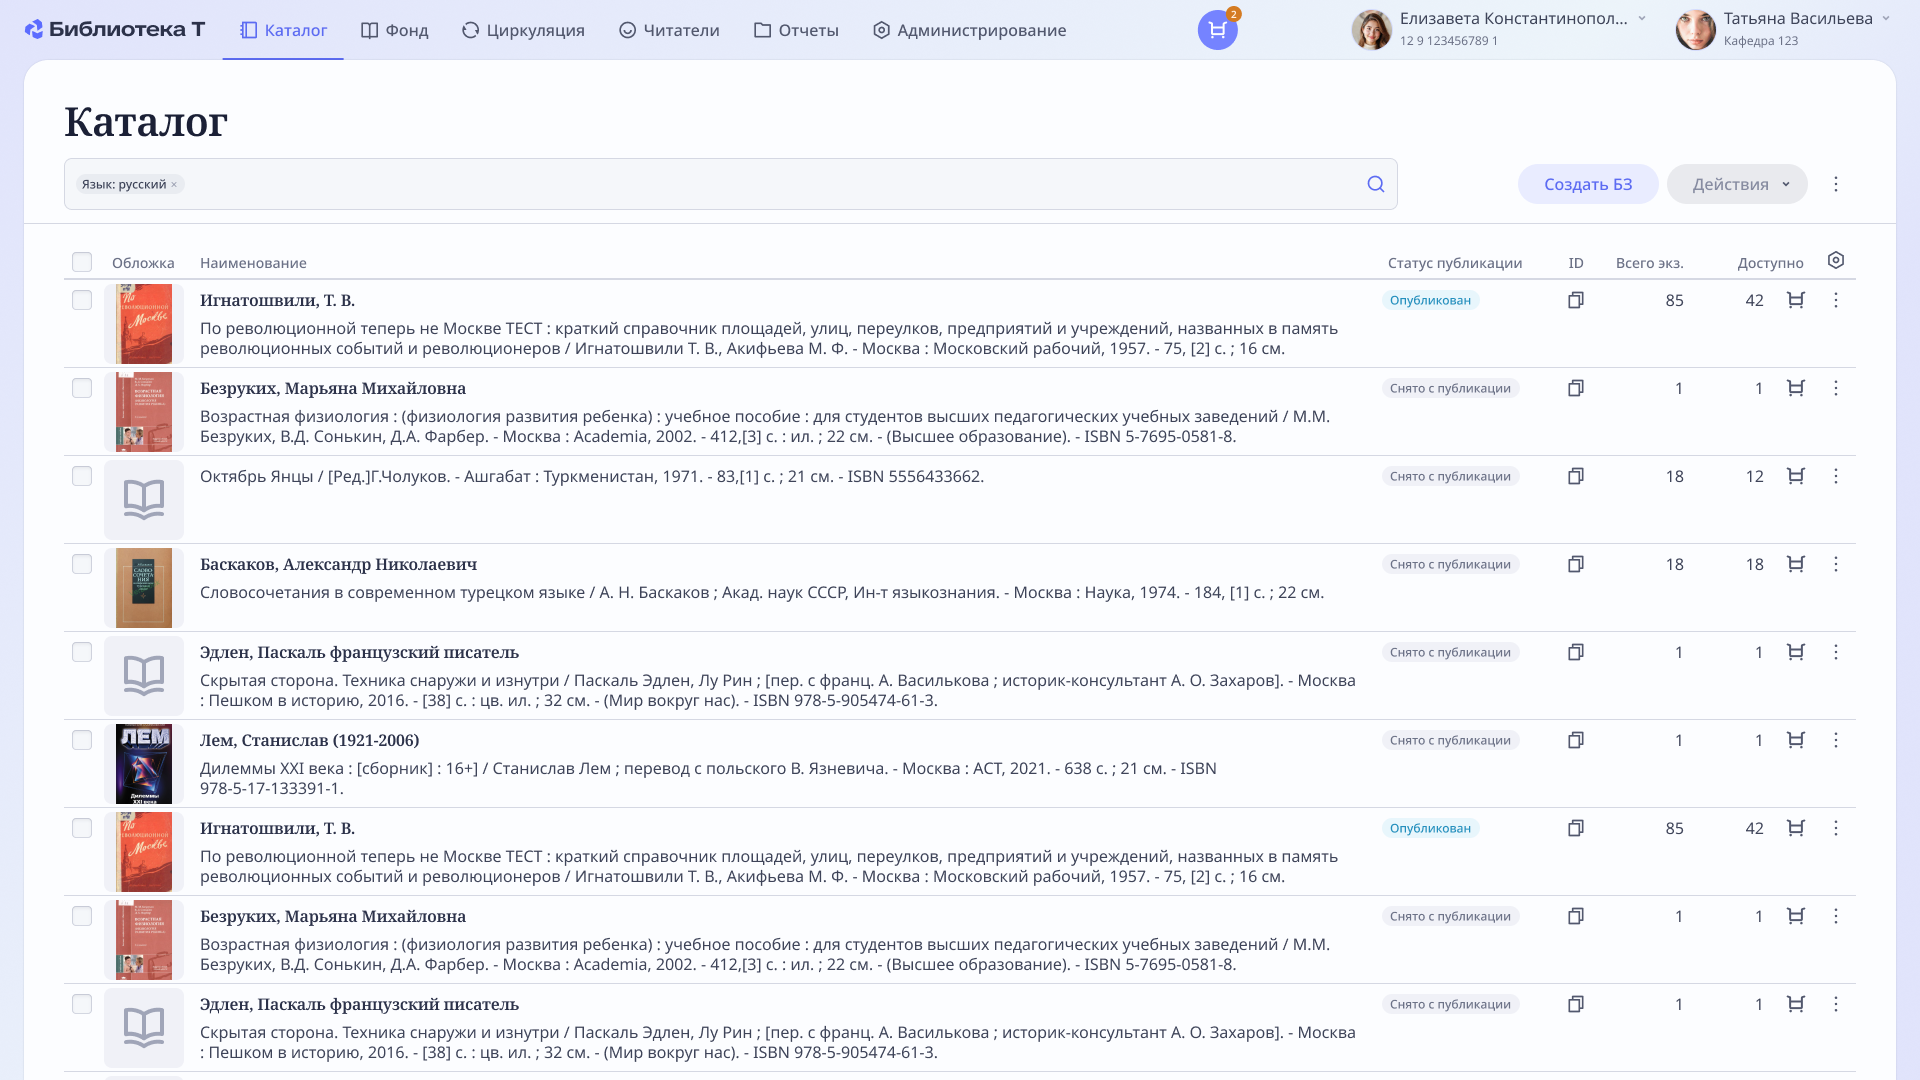Add Октябрь Янцы book to cart
The height and width of the screenshot is (1080, 1920).
(x=1796, y=476)
